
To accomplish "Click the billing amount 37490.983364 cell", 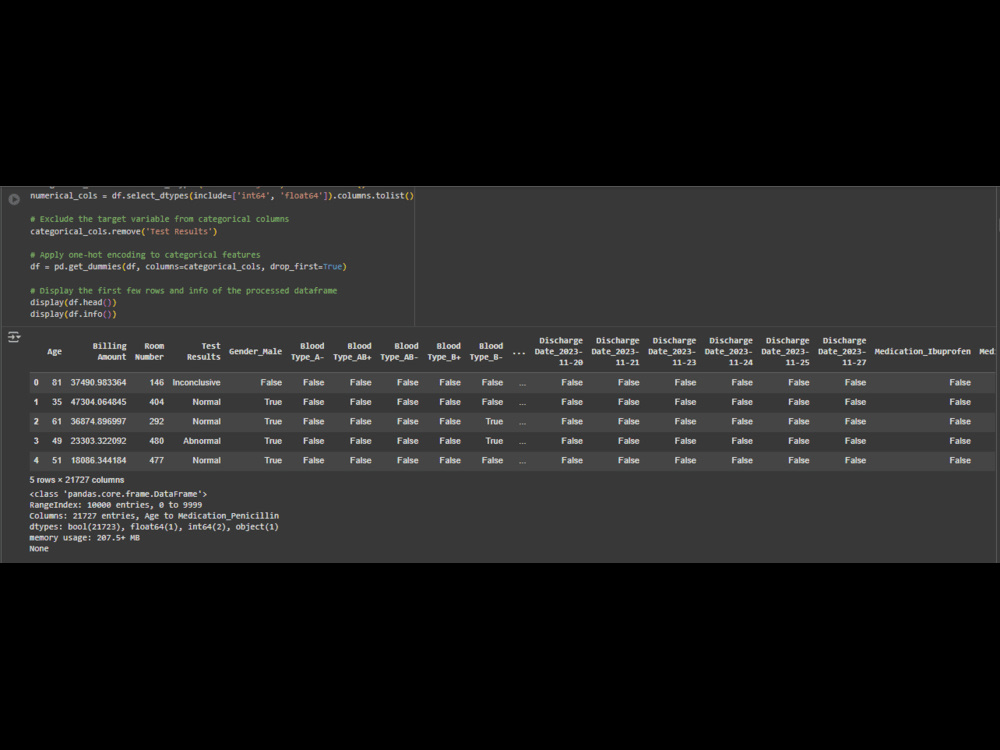I will click(98, 383).
